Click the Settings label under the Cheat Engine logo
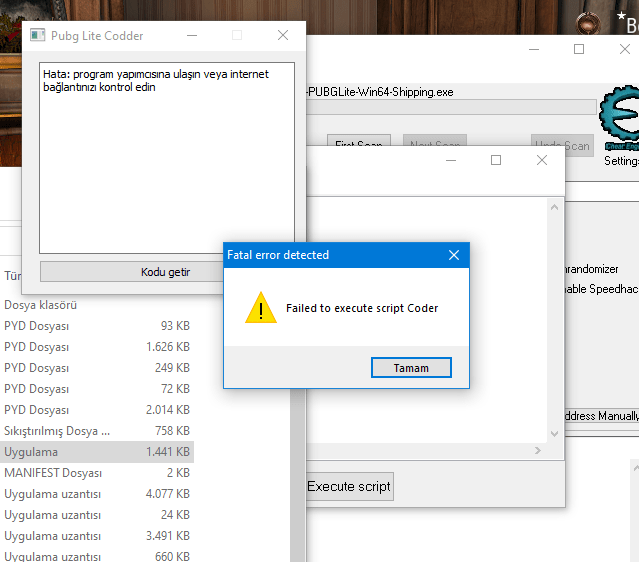This screenshot has height=562, width=639. (621, 161)
